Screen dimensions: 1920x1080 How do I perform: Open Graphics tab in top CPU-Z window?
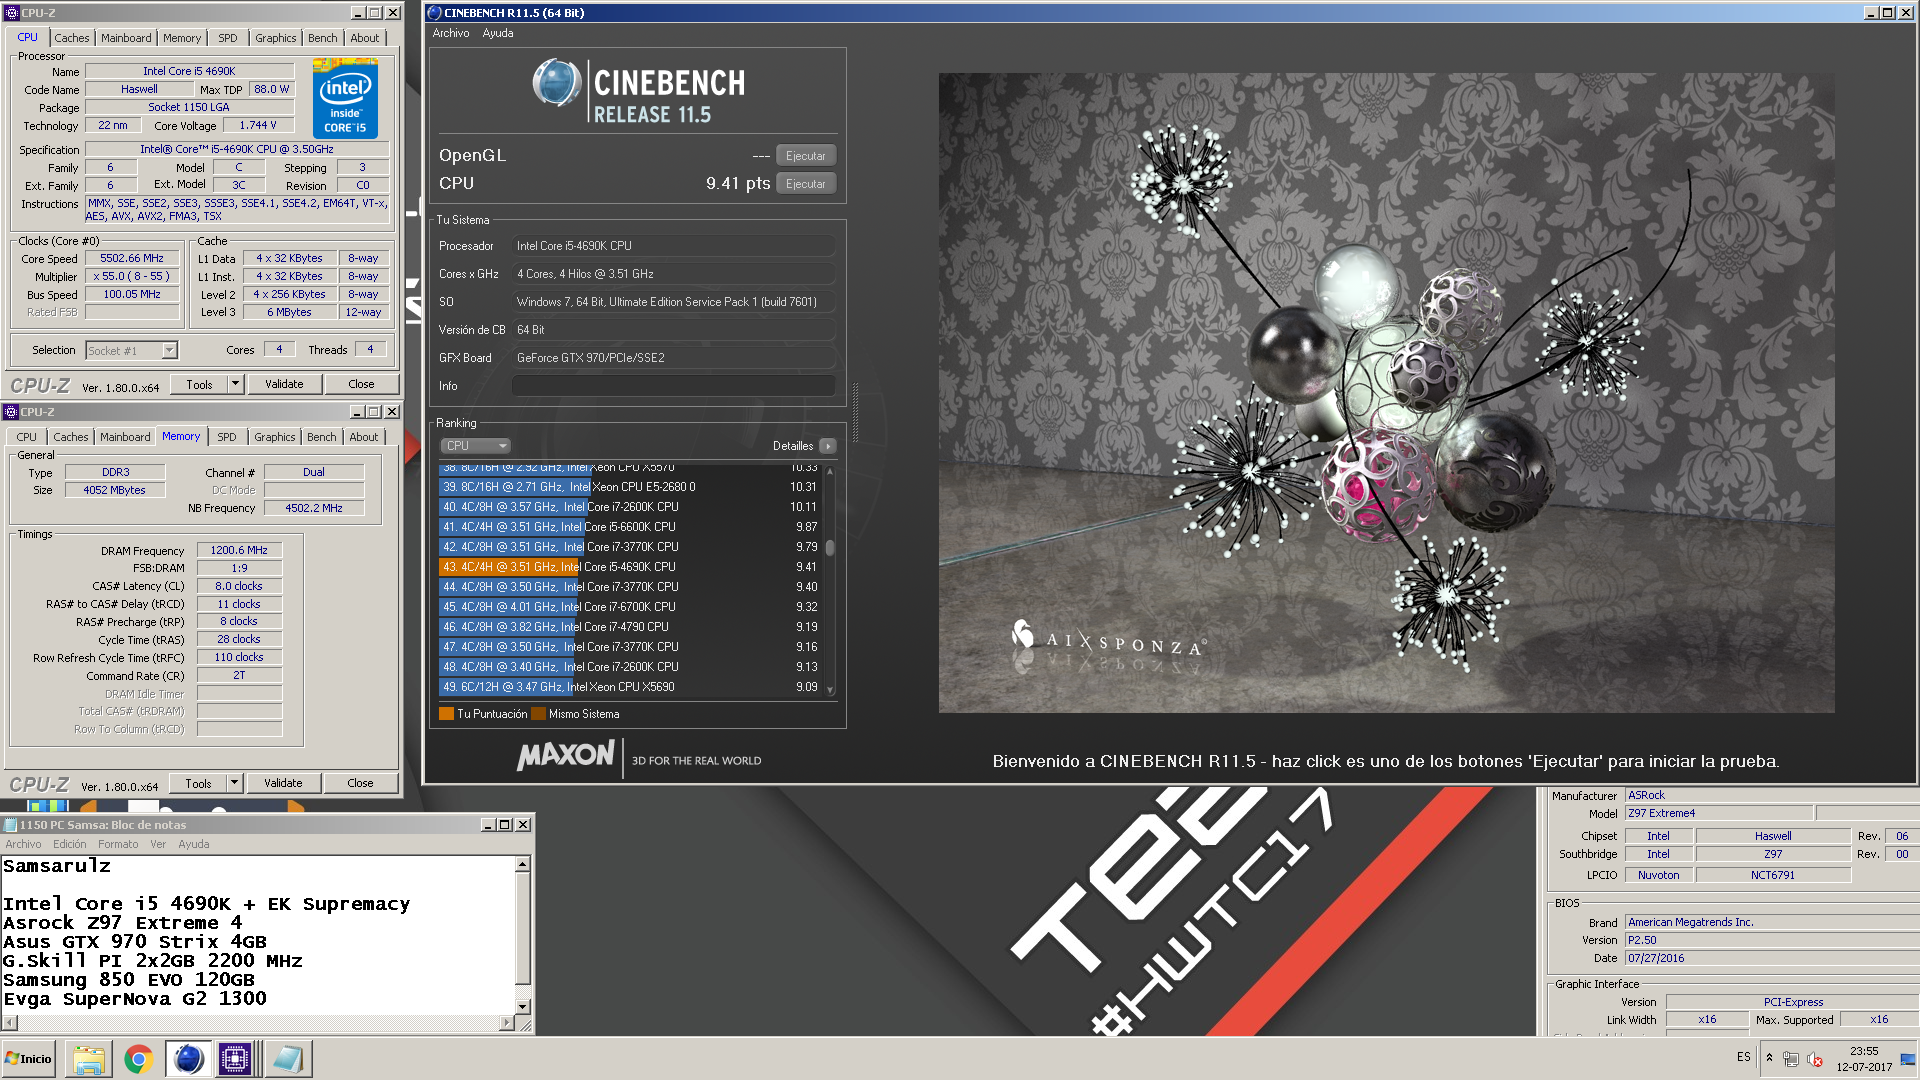coord(275,38)
